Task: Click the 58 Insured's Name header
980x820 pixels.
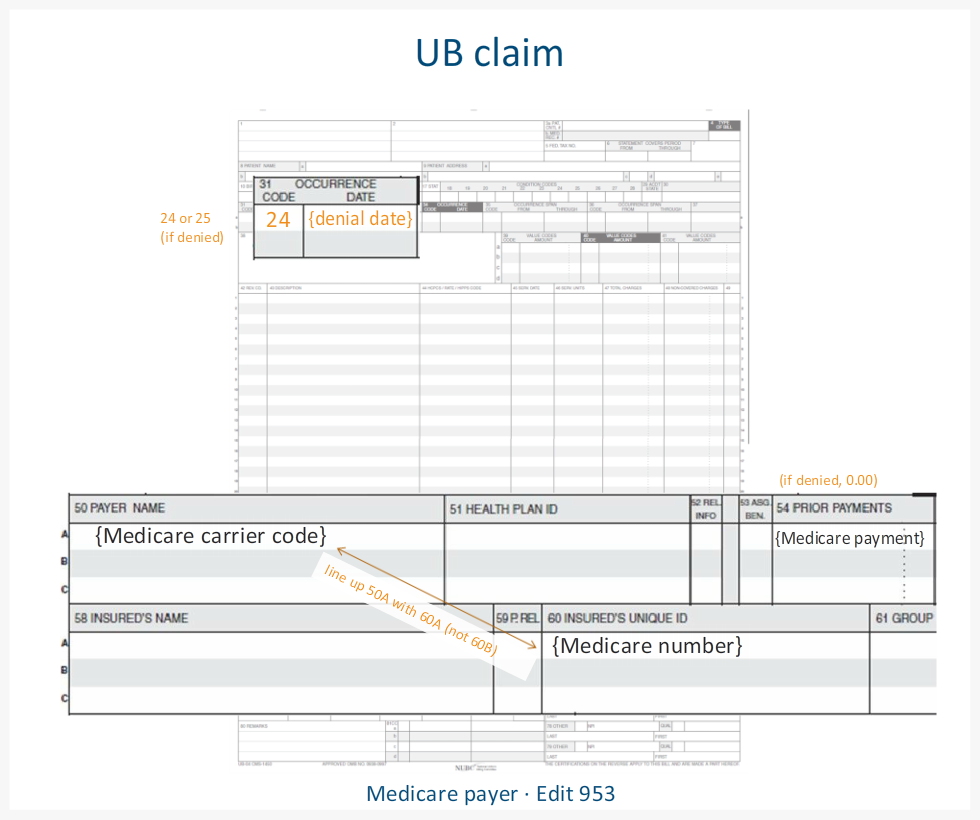Action: tap(131, 618)
